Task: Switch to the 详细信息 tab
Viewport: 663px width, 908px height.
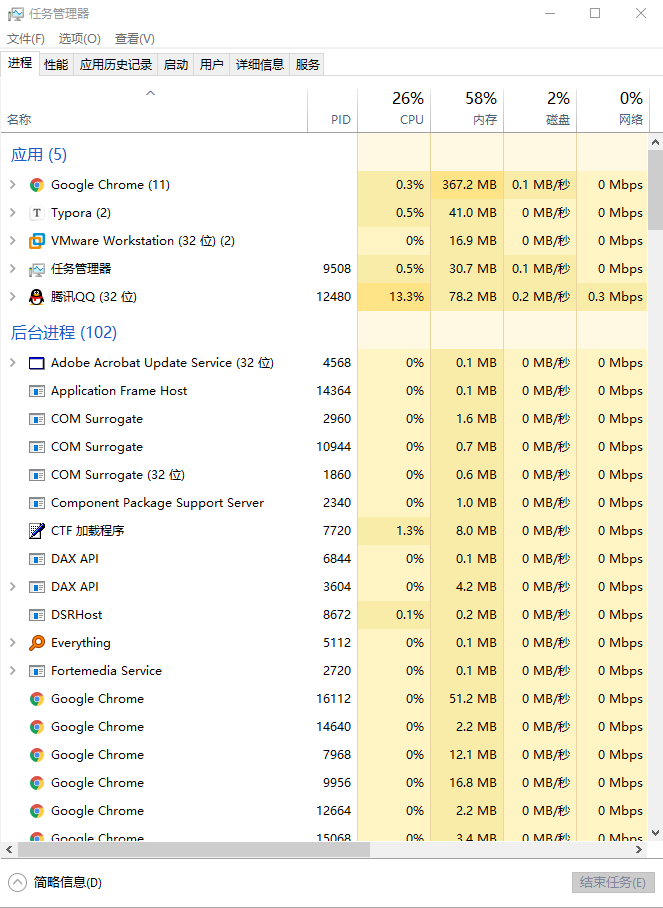Action: 259,64
